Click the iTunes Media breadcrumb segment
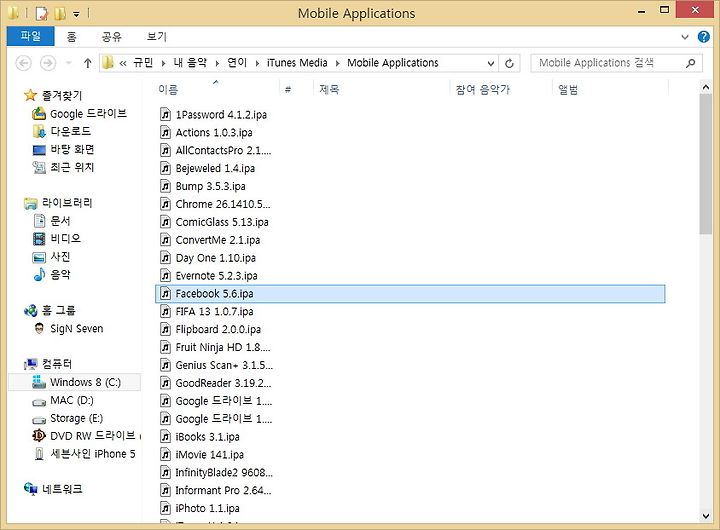This screenshot has height=530, width=720. (297, 63)
